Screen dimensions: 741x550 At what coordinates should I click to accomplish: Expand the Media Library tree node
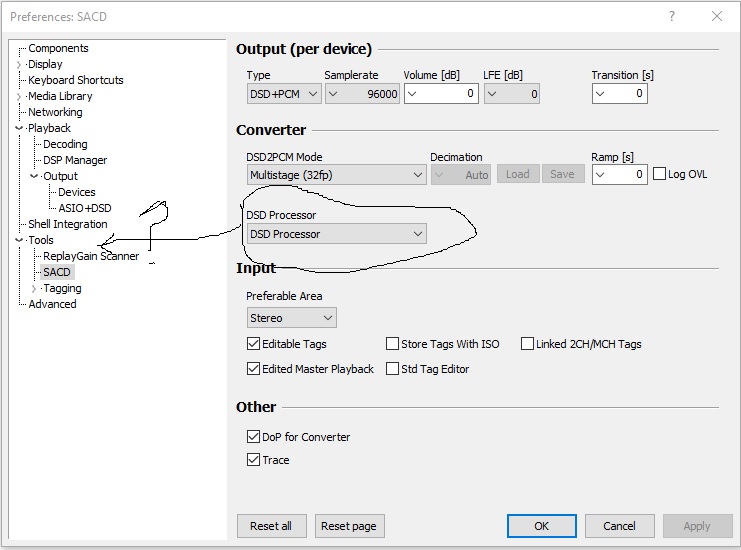point(19,96)
